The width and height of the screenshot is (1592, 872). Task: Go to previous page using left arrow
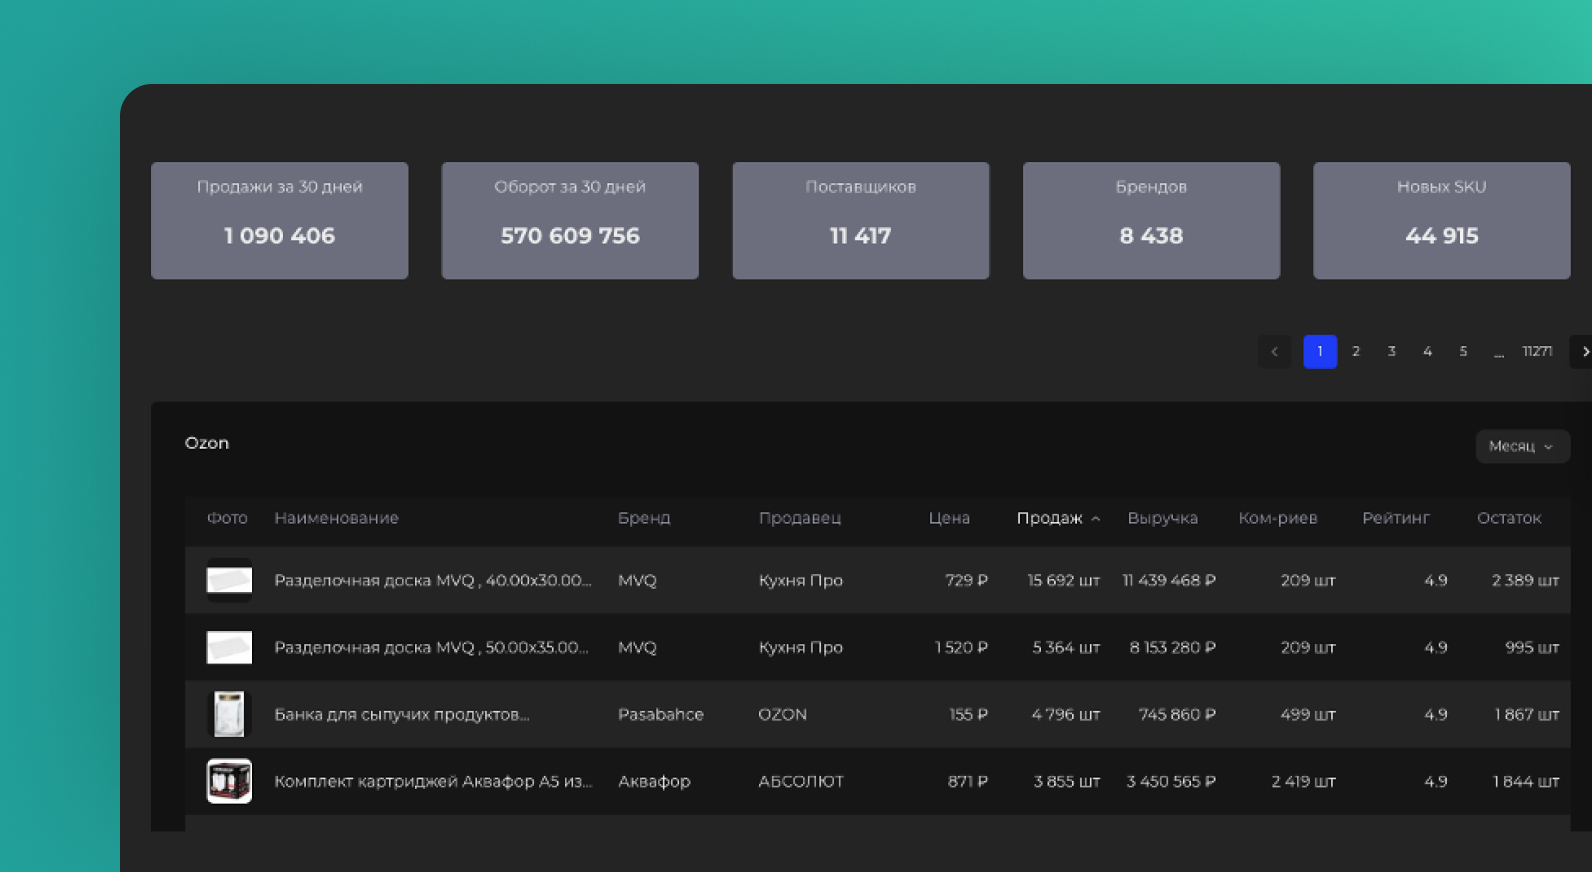coord(1274,352)
